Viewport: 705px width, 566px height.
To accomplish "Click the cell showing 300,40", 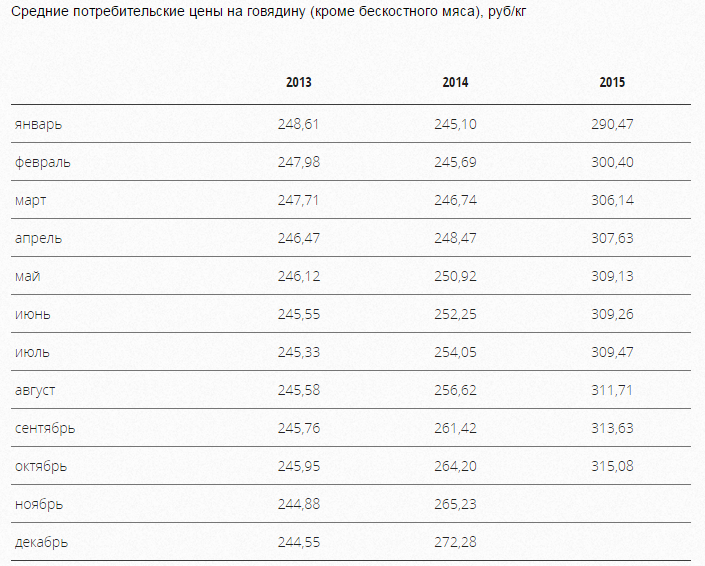I will (612, 162).
